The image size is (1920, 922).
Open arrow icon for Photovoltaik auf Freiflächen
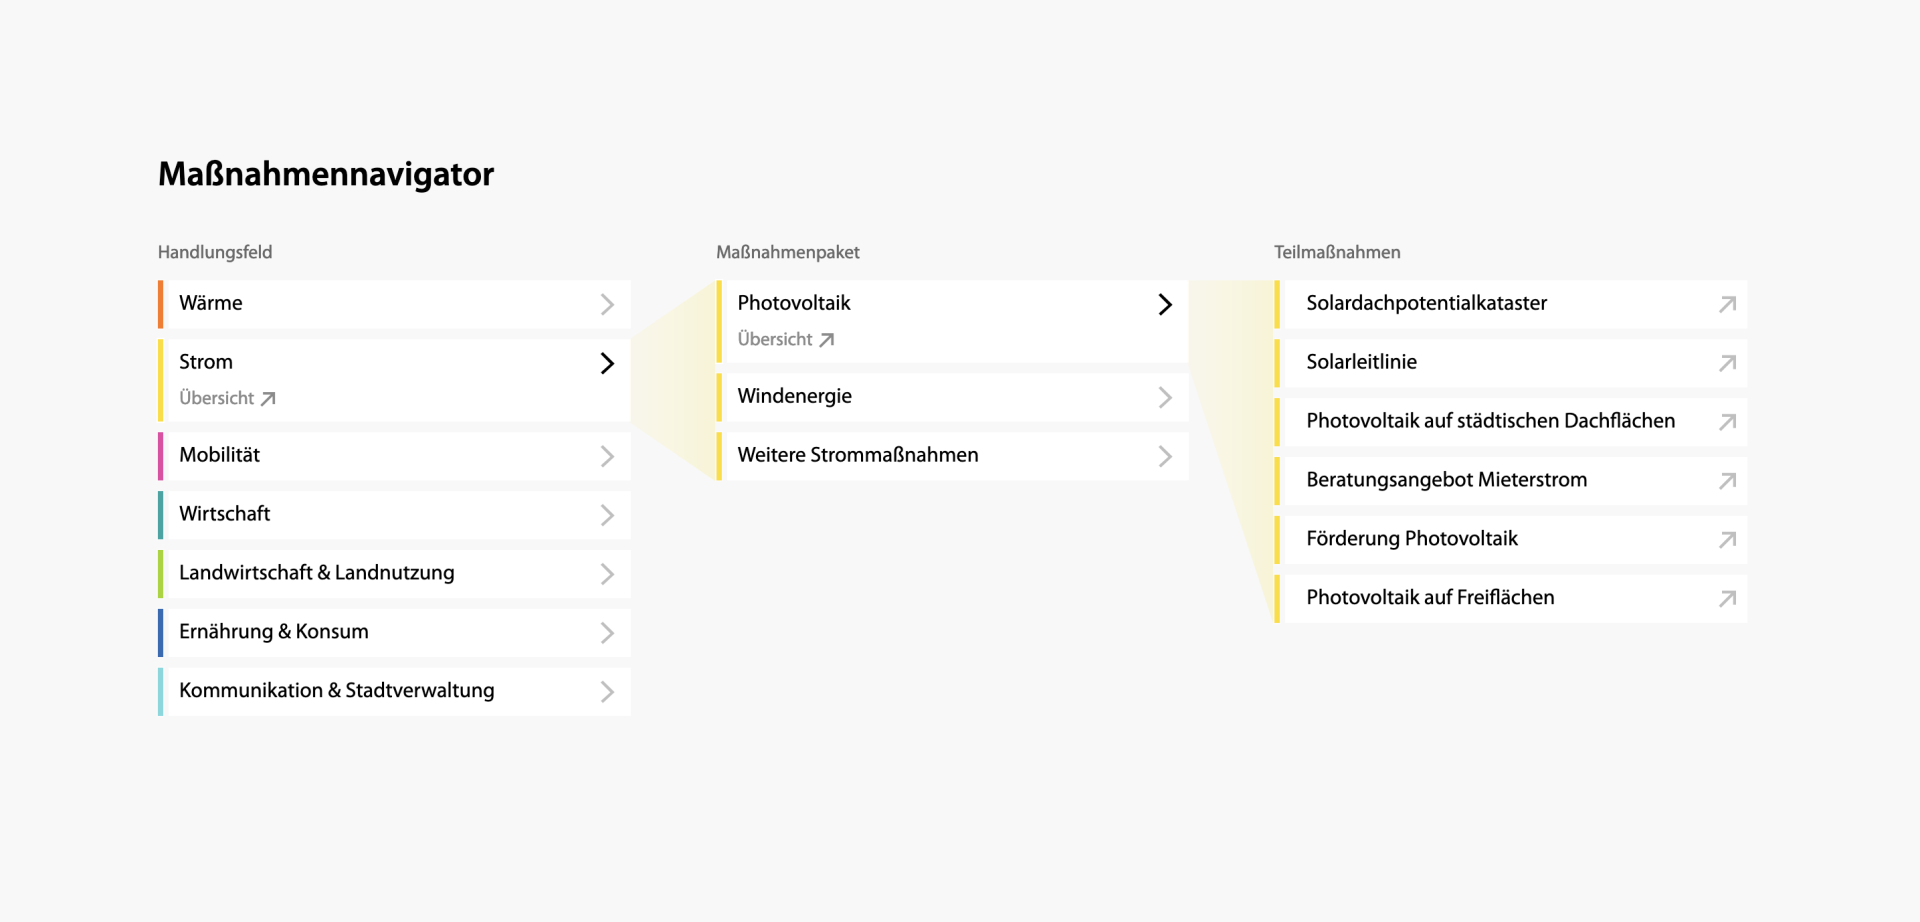(1727, 599)
